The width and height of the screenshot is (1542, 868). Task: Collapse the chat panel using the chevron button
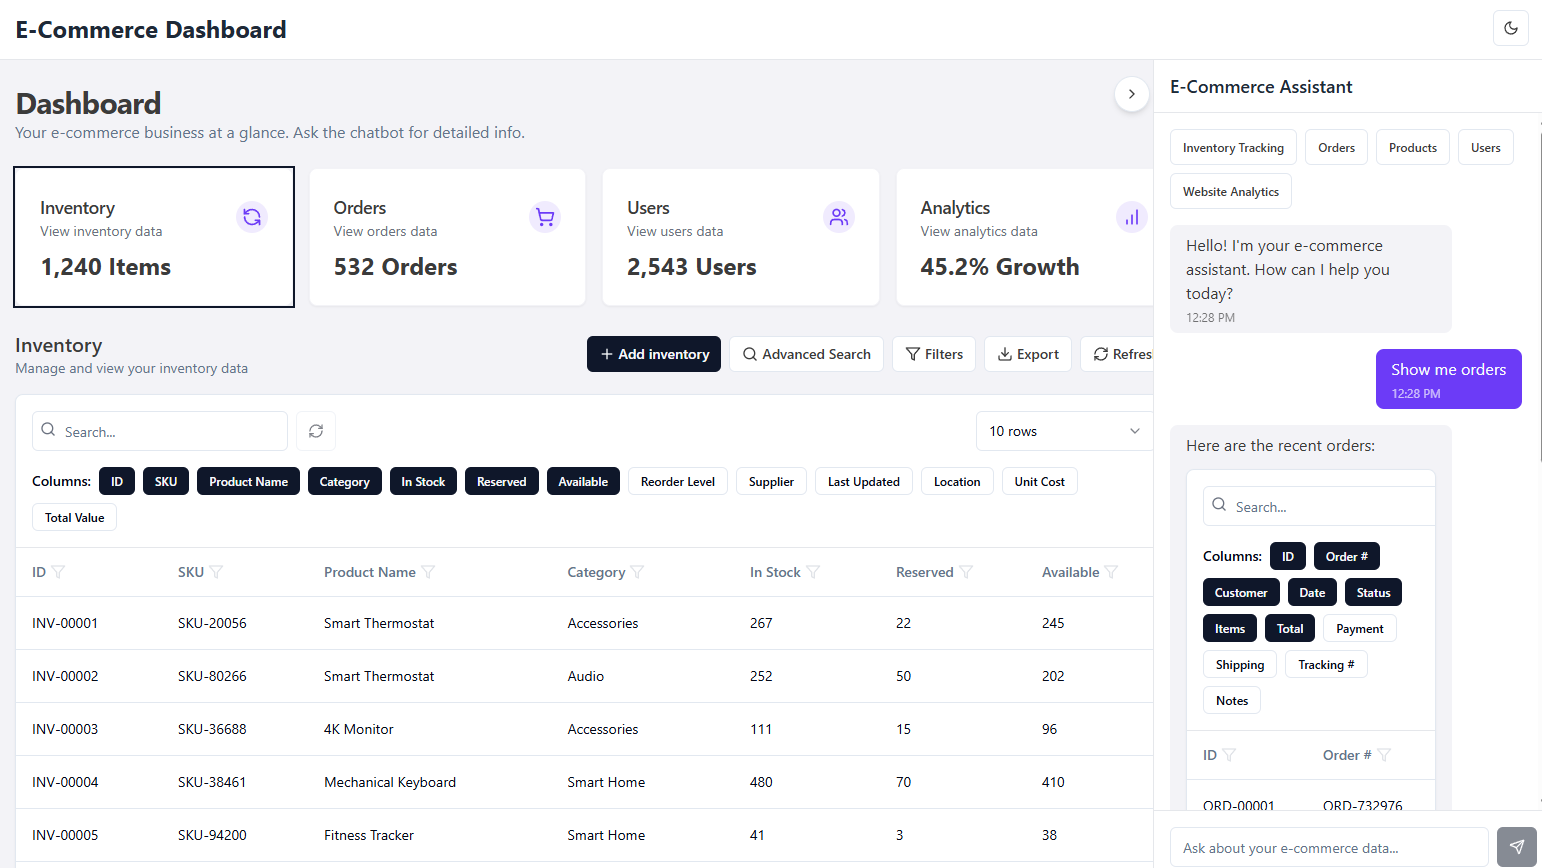(x=1131, y=93)
